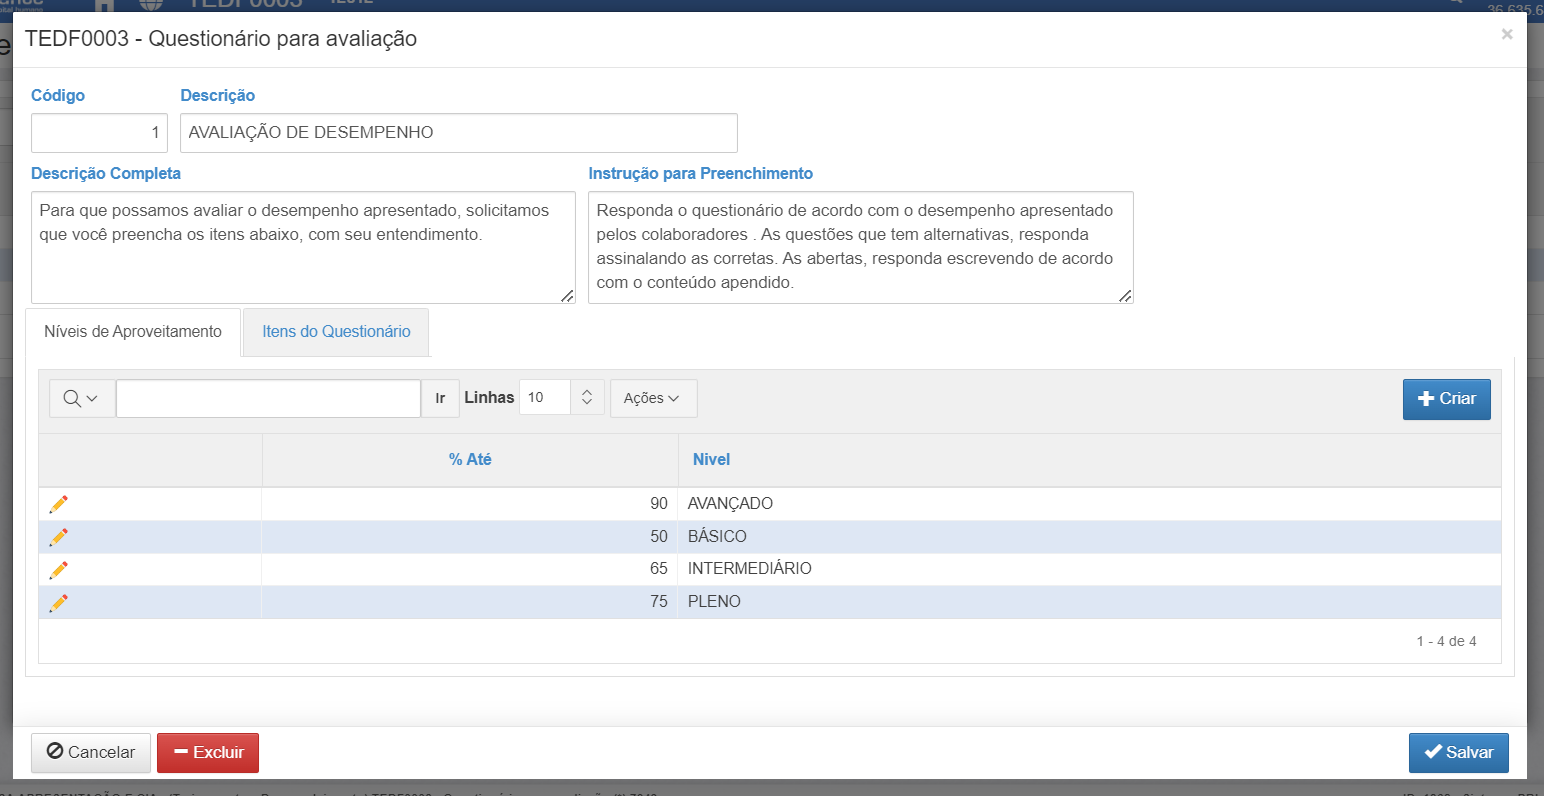This screenshot has width=1544, height=796.
Task: Click the Criar button
Action: click(1447, 398)
